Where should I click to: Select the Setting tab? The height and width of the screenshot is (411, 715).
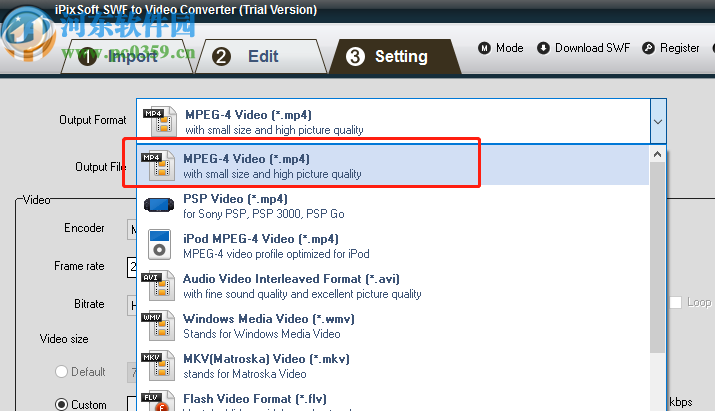click(x=395, y=57)
